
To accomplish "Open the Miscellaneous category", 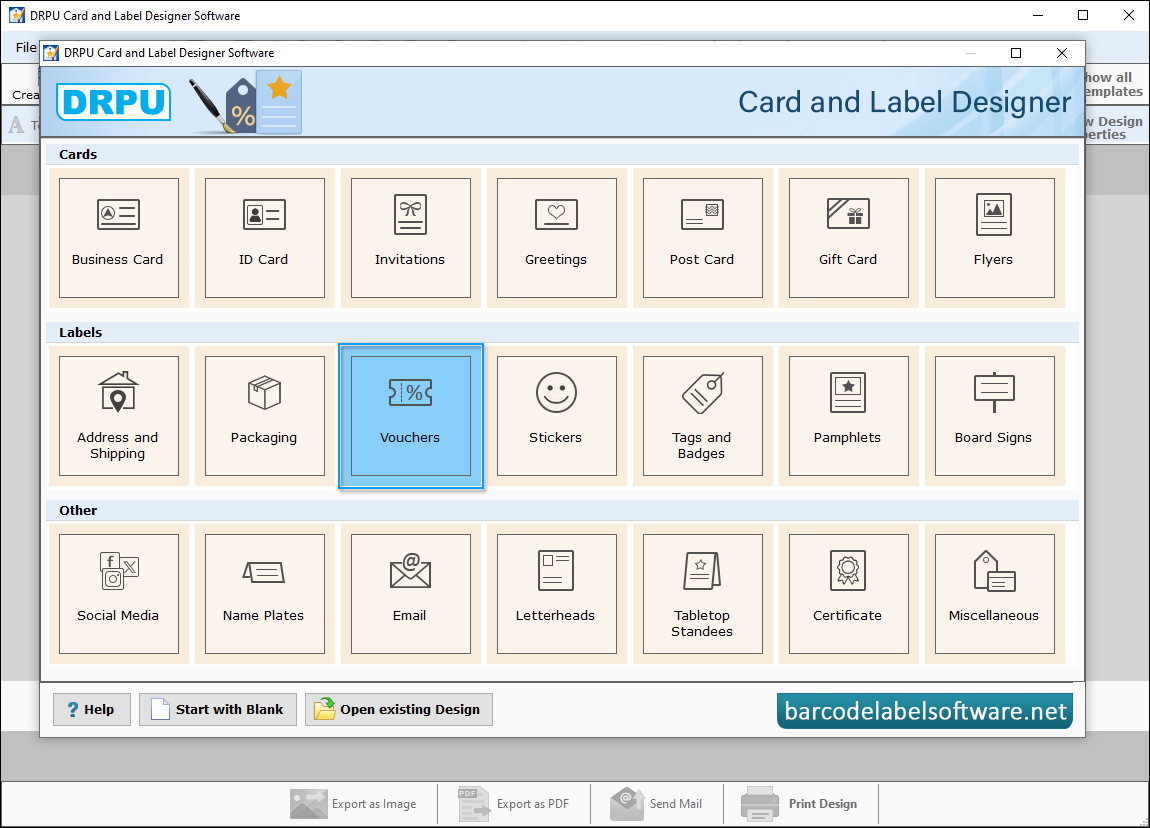I will click(x=995, y=594).
